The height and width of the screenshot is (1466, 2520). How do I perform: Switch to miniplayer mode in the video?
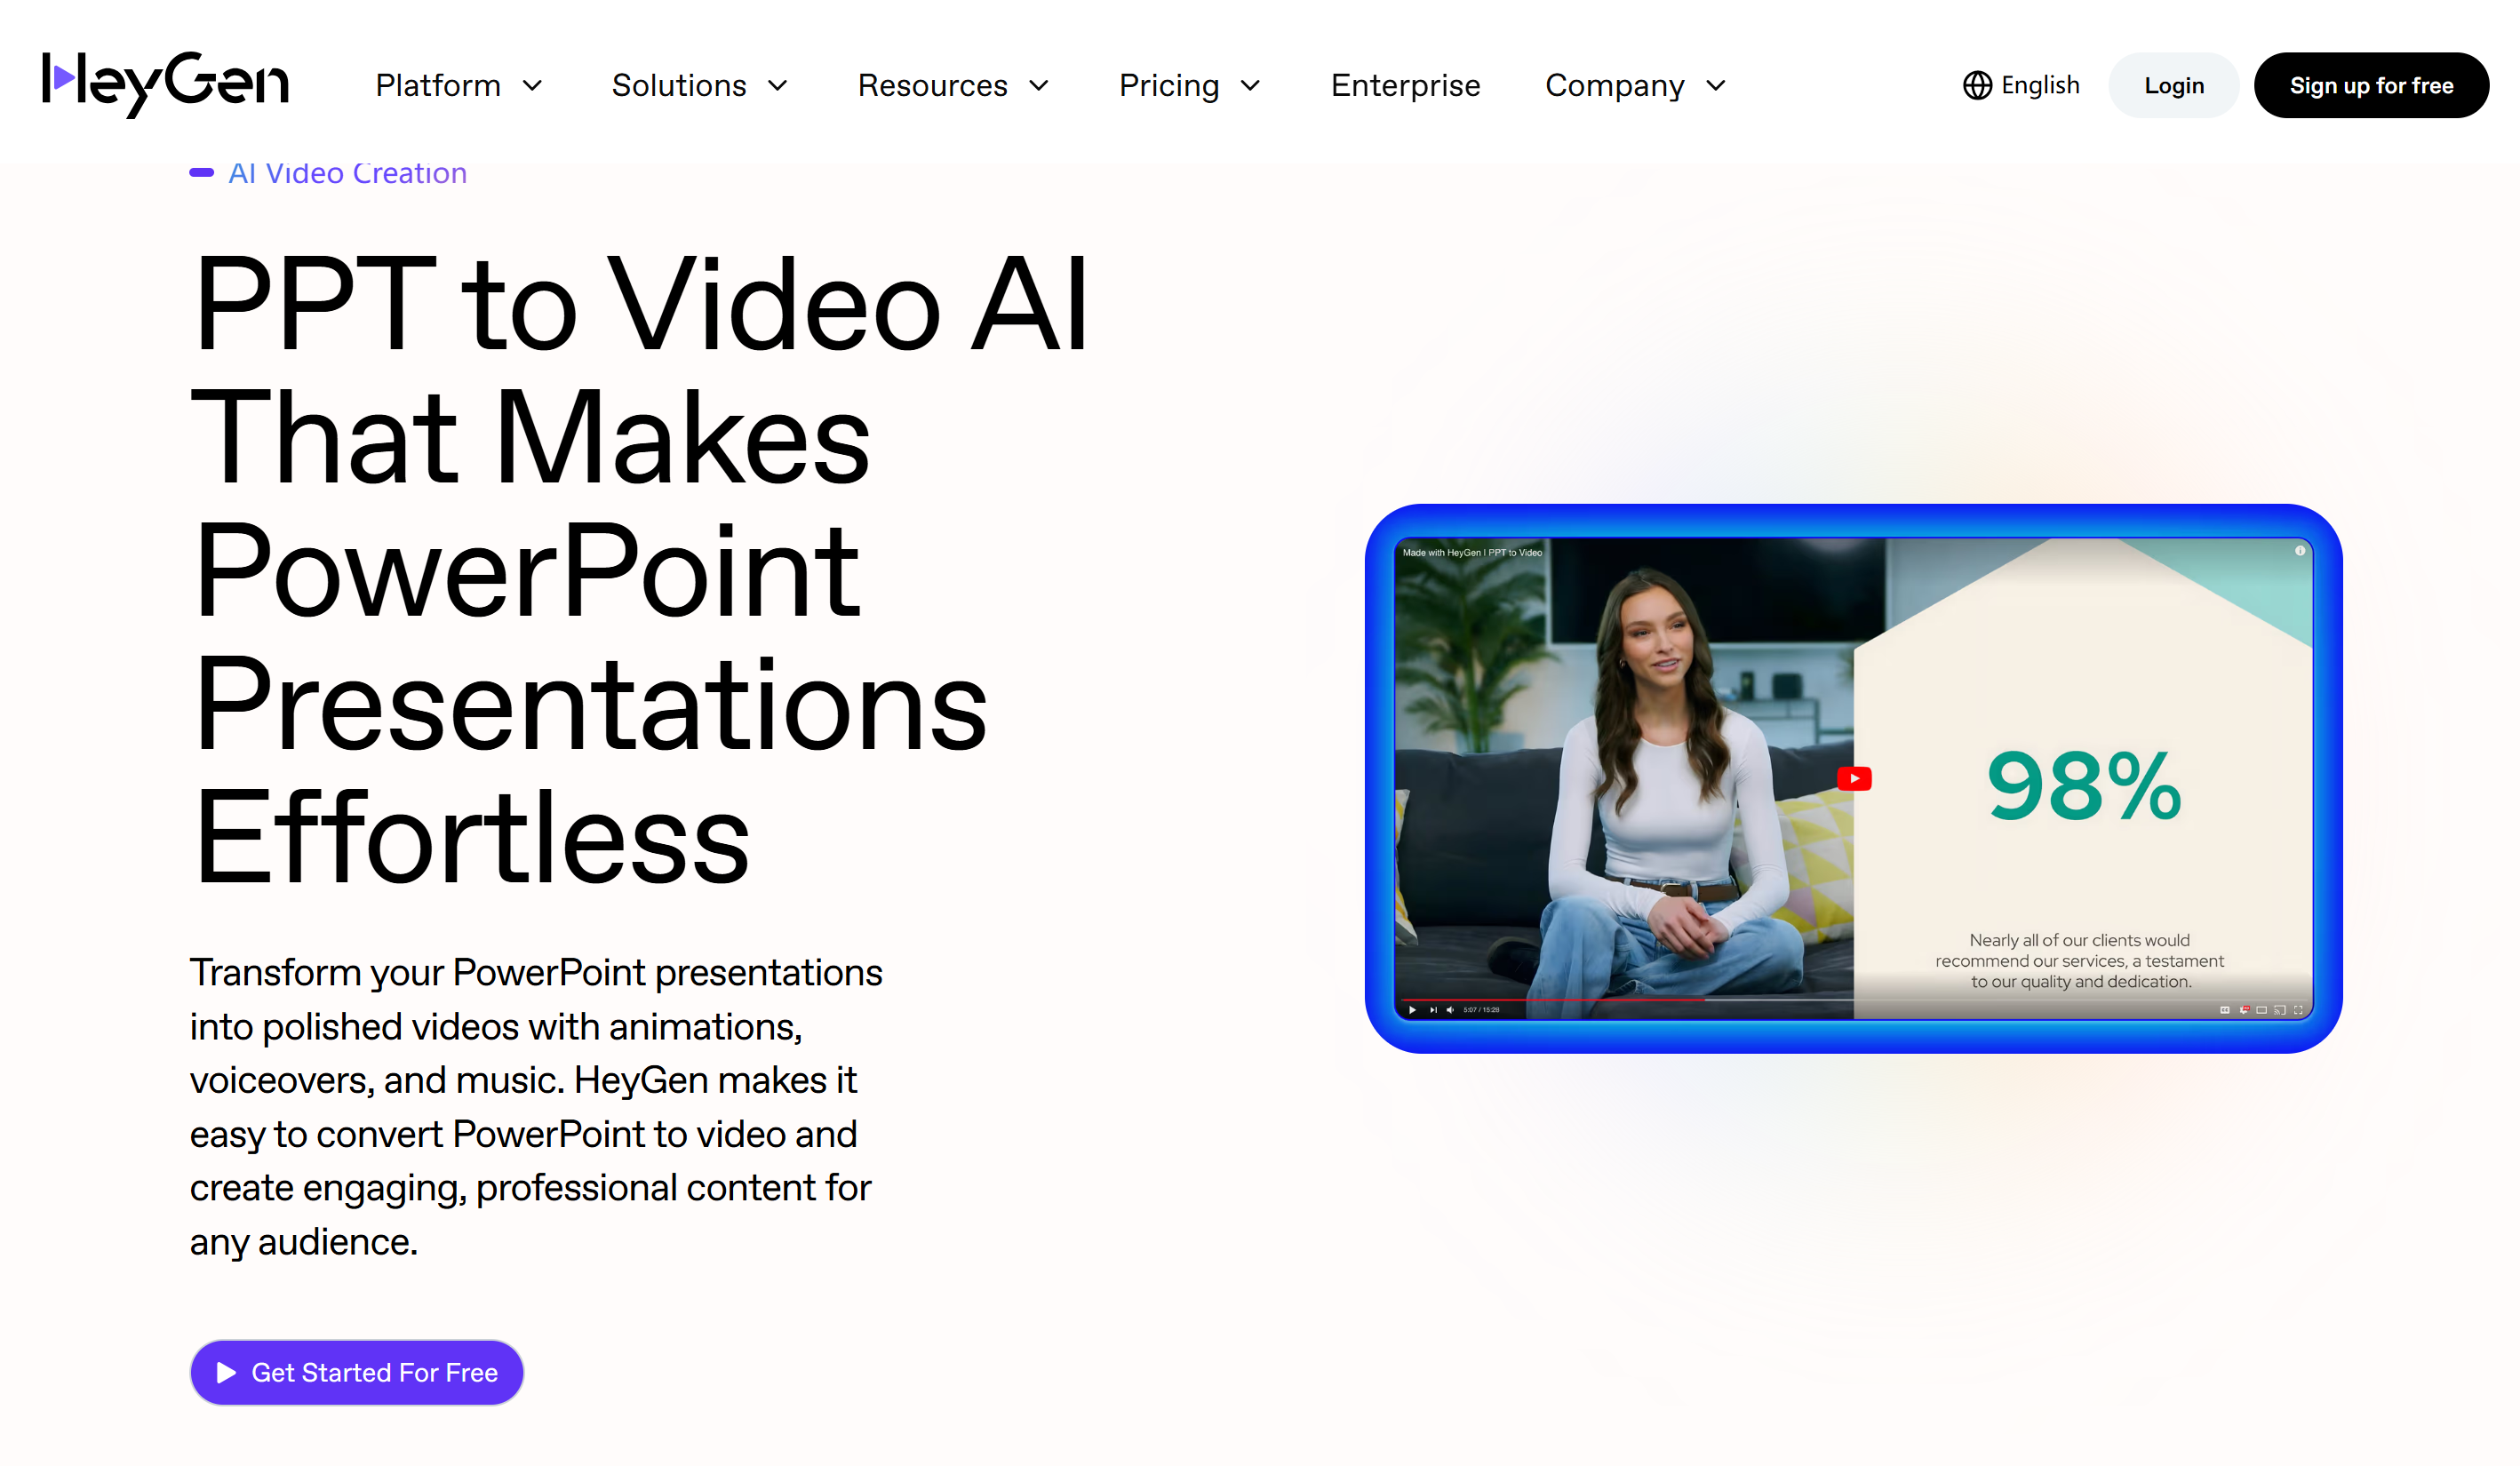coord(2262,1011)
